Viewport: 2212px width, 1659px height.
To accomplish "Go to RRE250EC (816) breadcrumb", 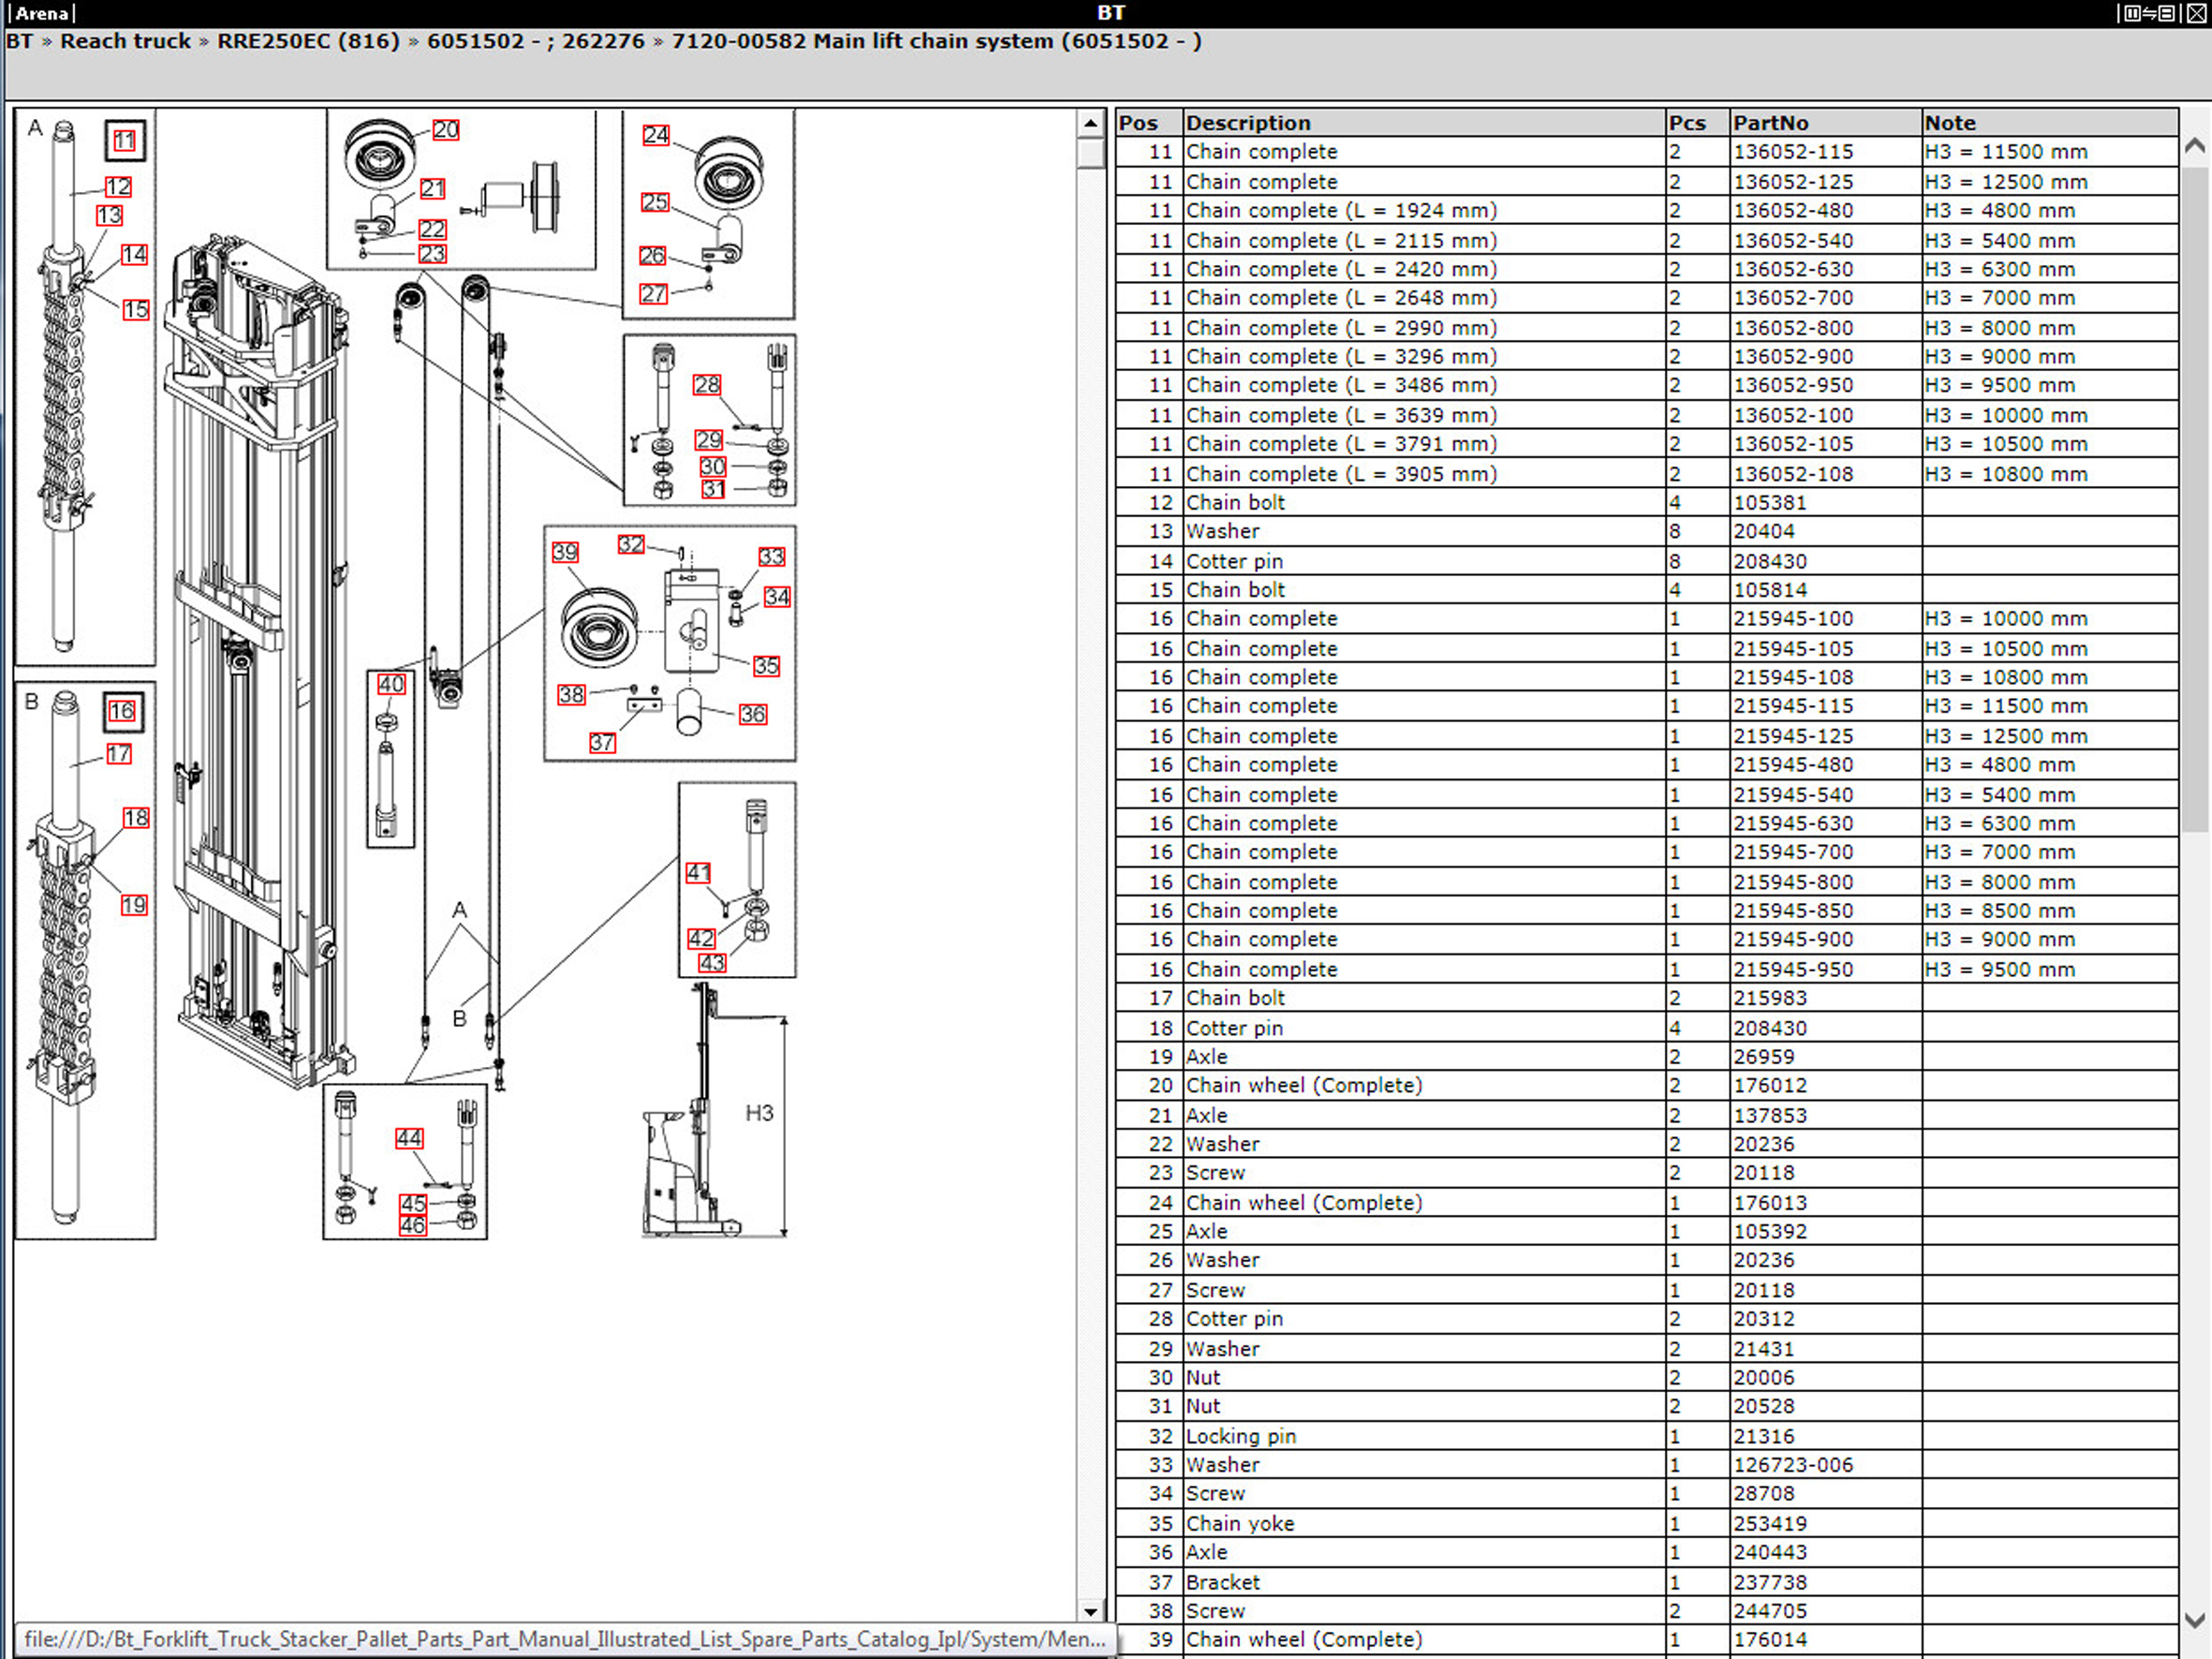I will tap(308, 41).
